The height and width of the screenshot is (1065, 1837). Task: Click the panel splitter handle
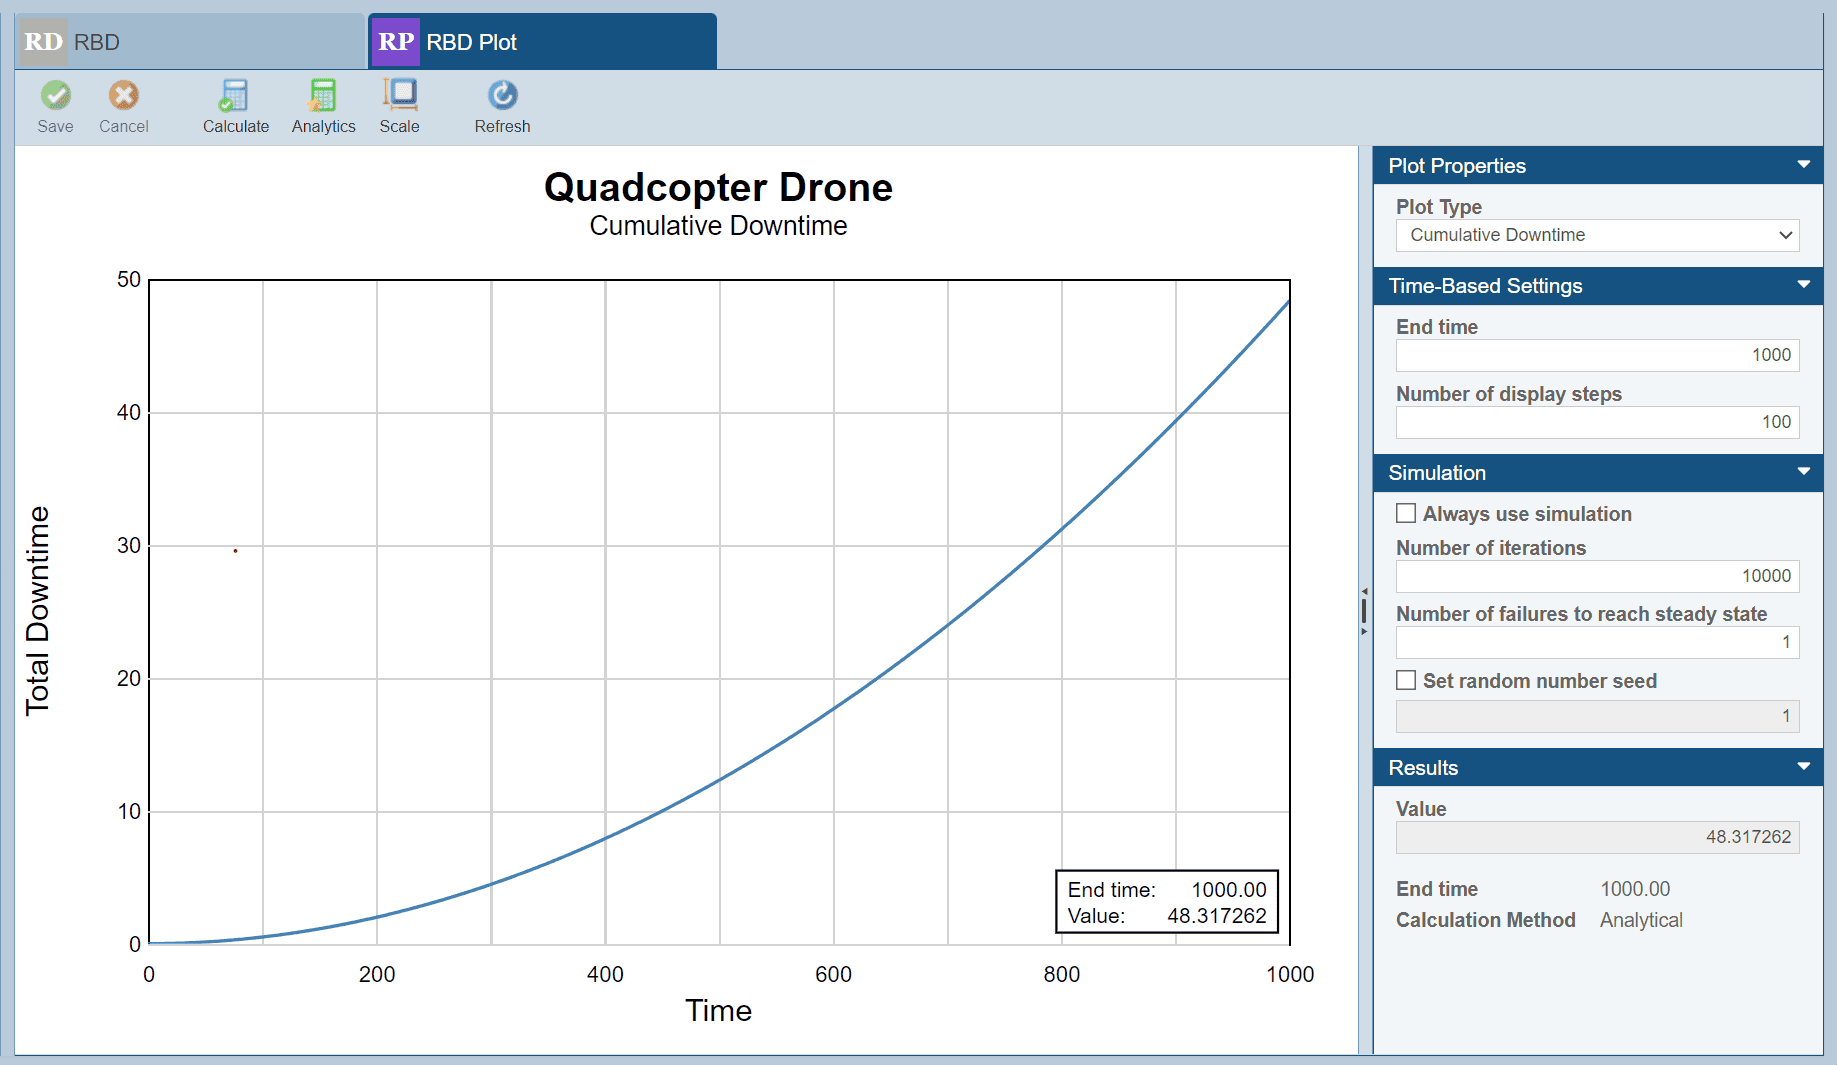point(1364,611)
